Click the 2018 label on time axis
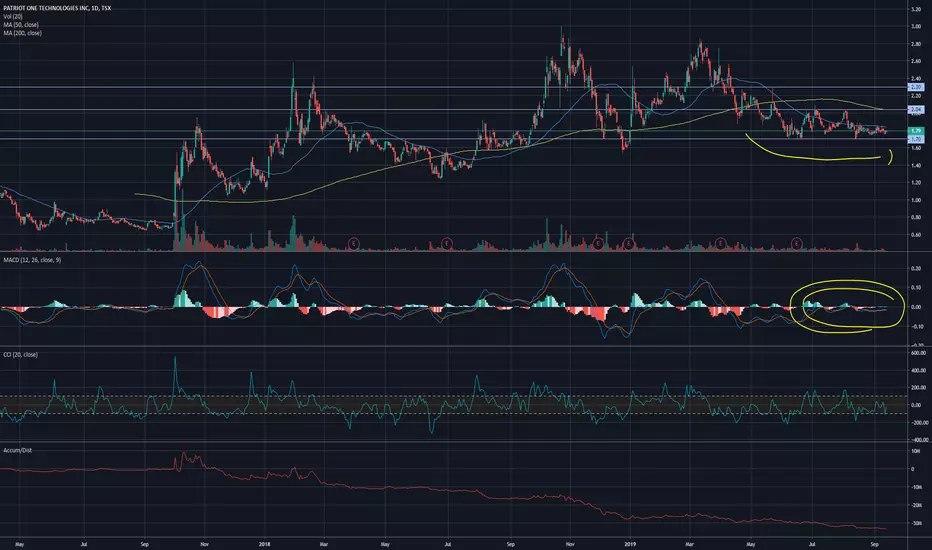 point(265,544)
